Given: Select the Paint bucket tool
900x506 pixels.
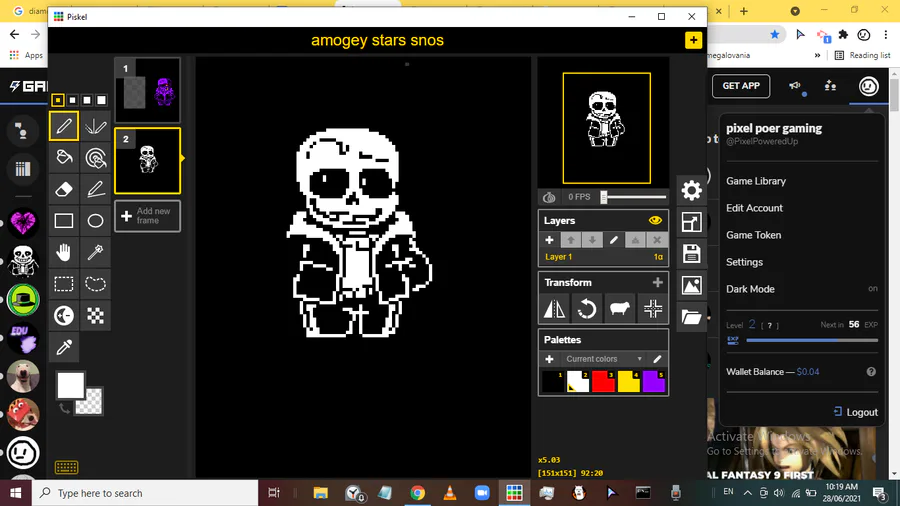Looking at the screenshot, I should coord(64,158).
